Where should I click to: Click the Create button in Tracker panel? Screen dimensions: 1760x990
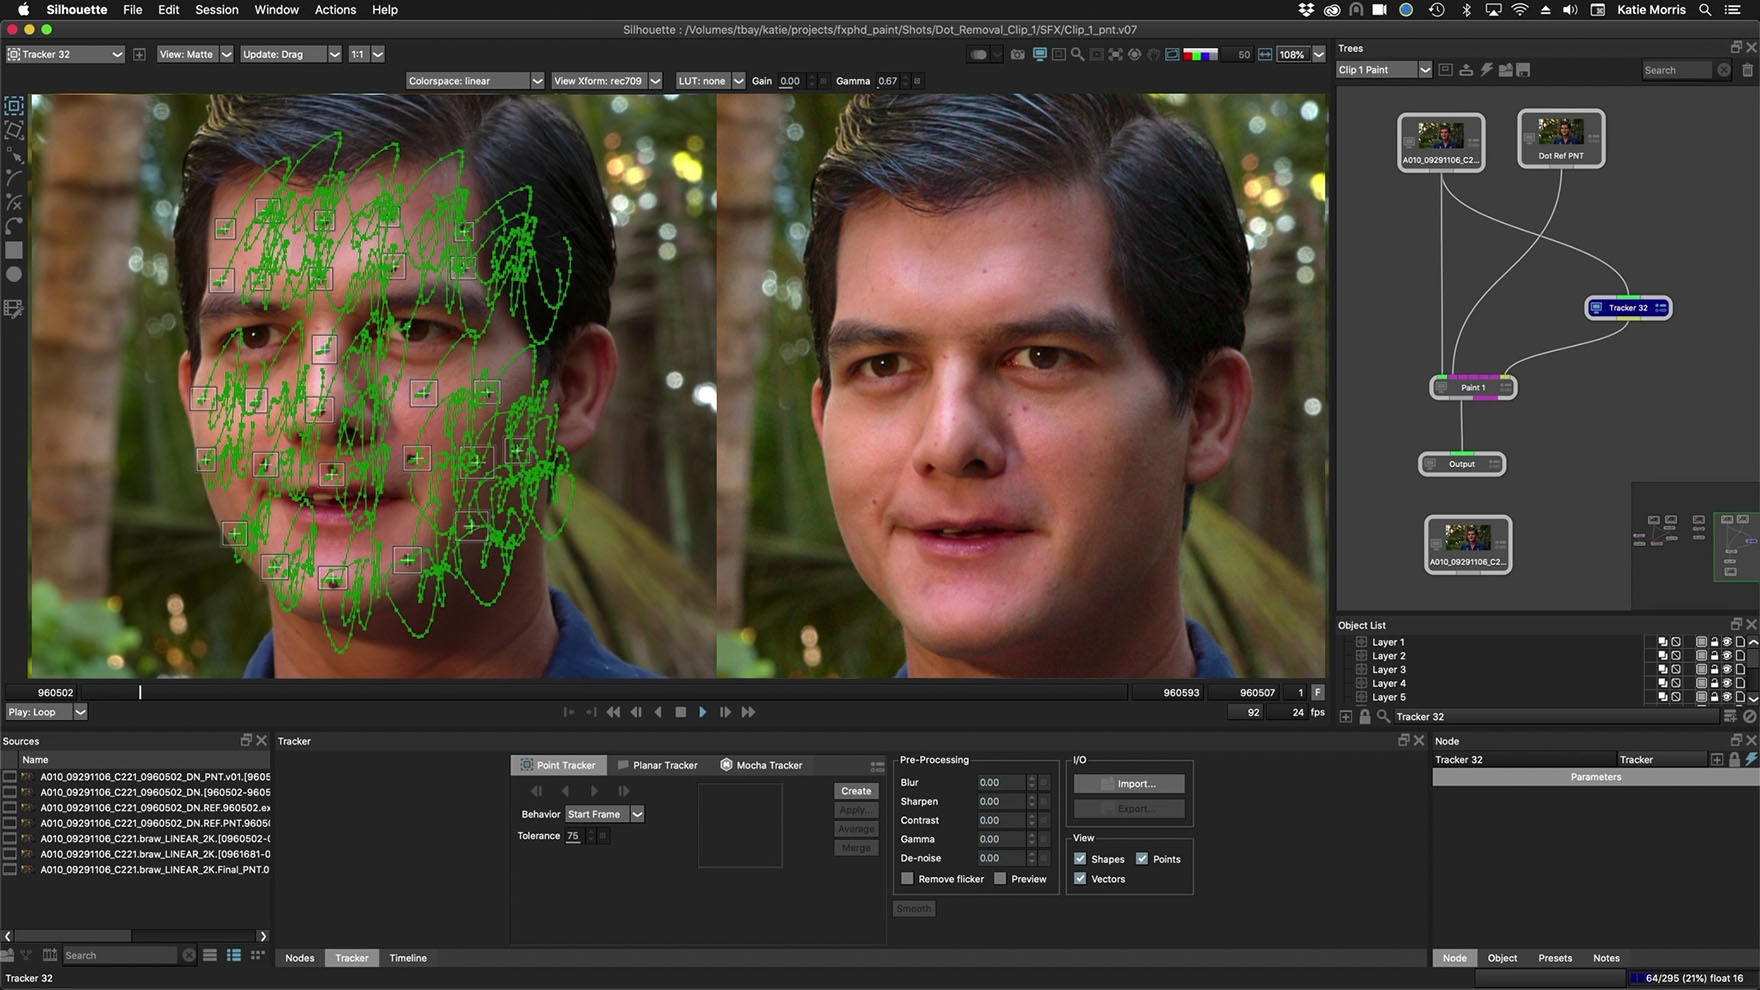tap(856, 791)
